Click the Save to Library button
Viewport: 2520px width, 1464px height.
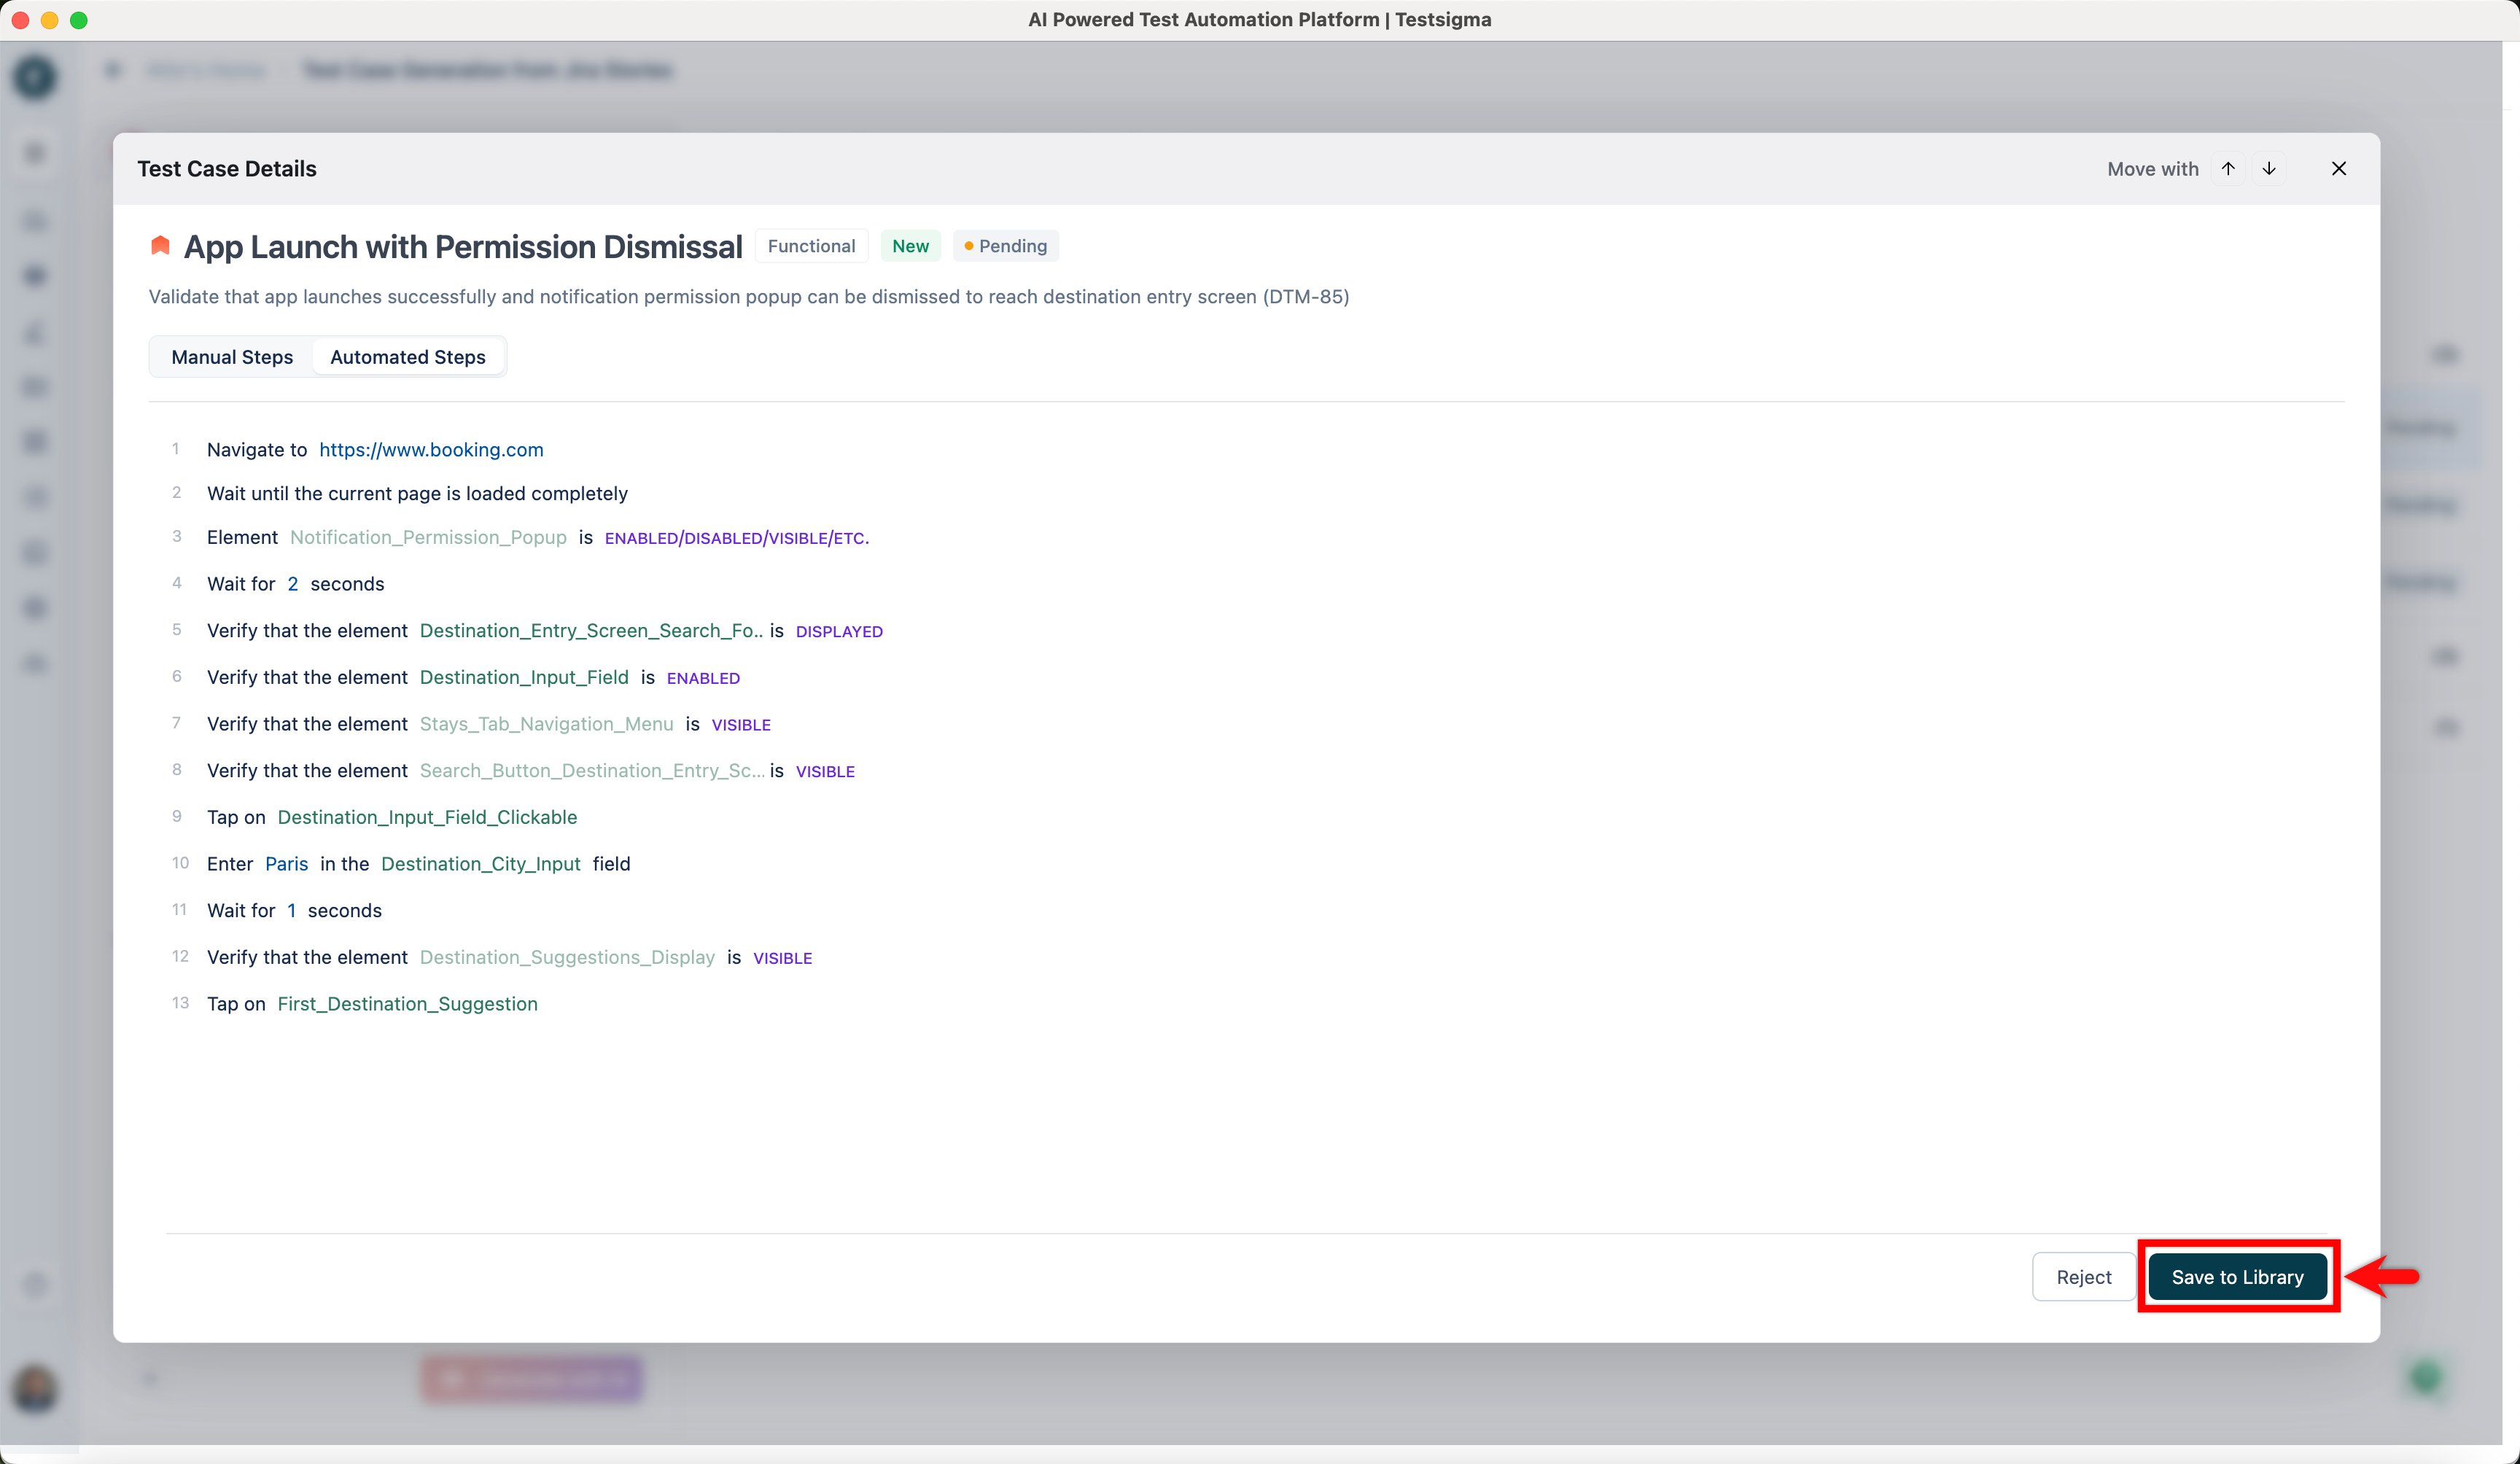tap(2237, 1277)
